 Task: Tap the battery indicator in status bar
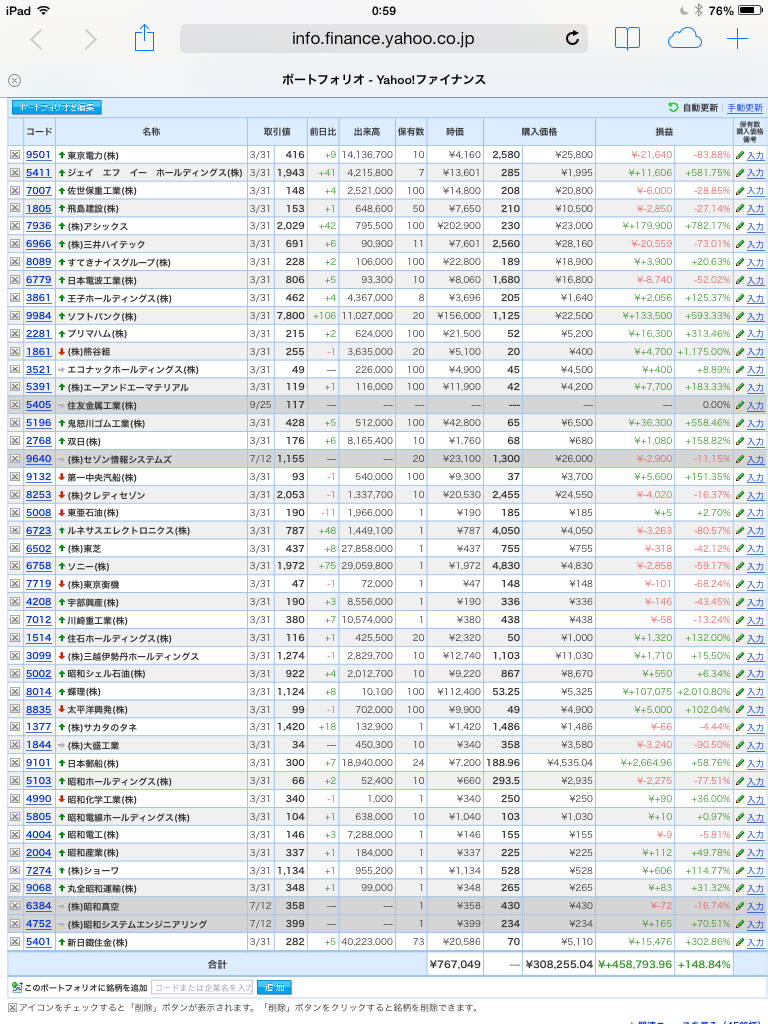(750, 10)
